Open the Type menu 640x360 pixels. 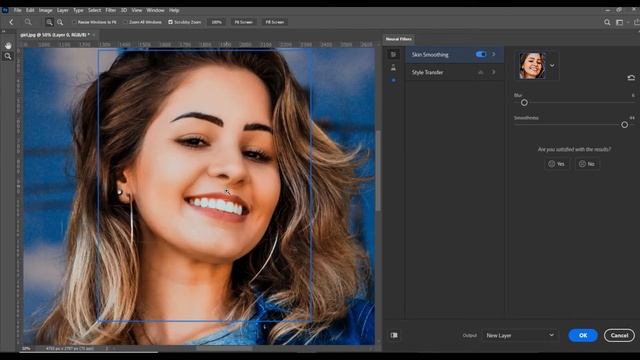tap(78, 10)
